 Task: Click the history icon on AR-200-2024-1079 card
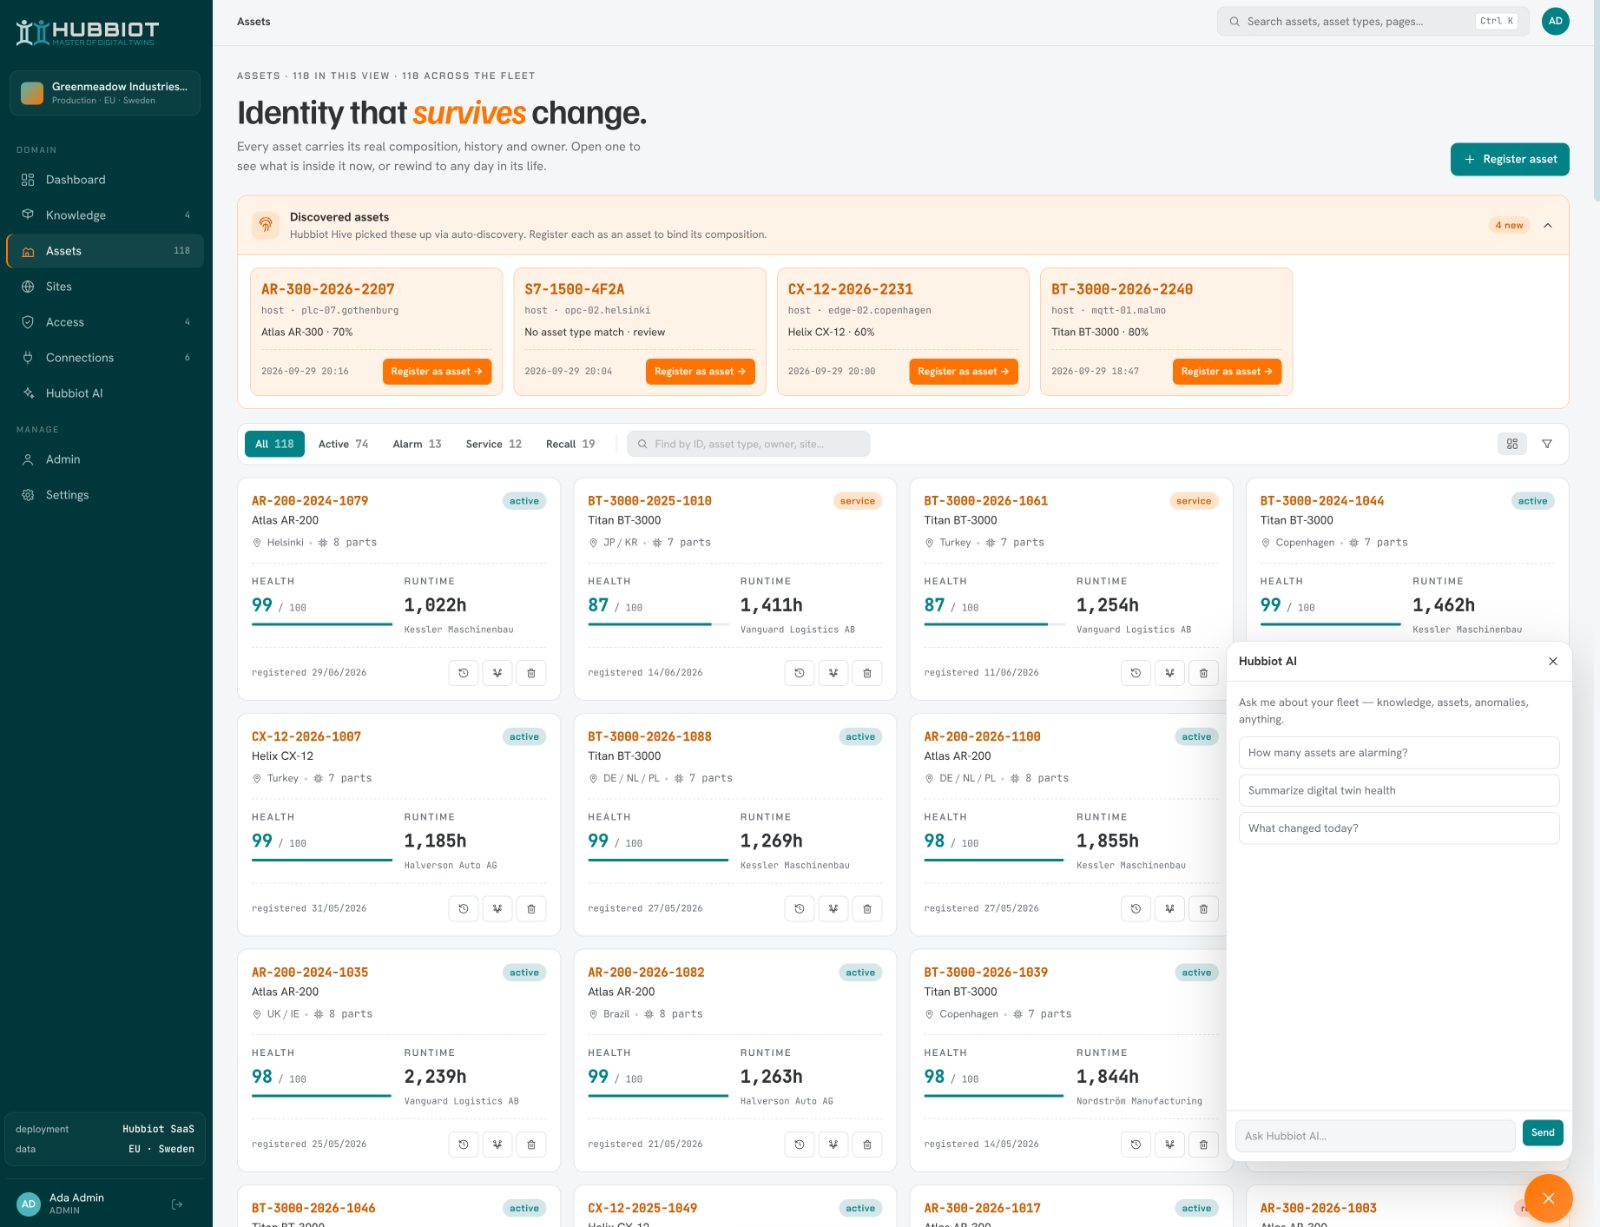point(463,673)
